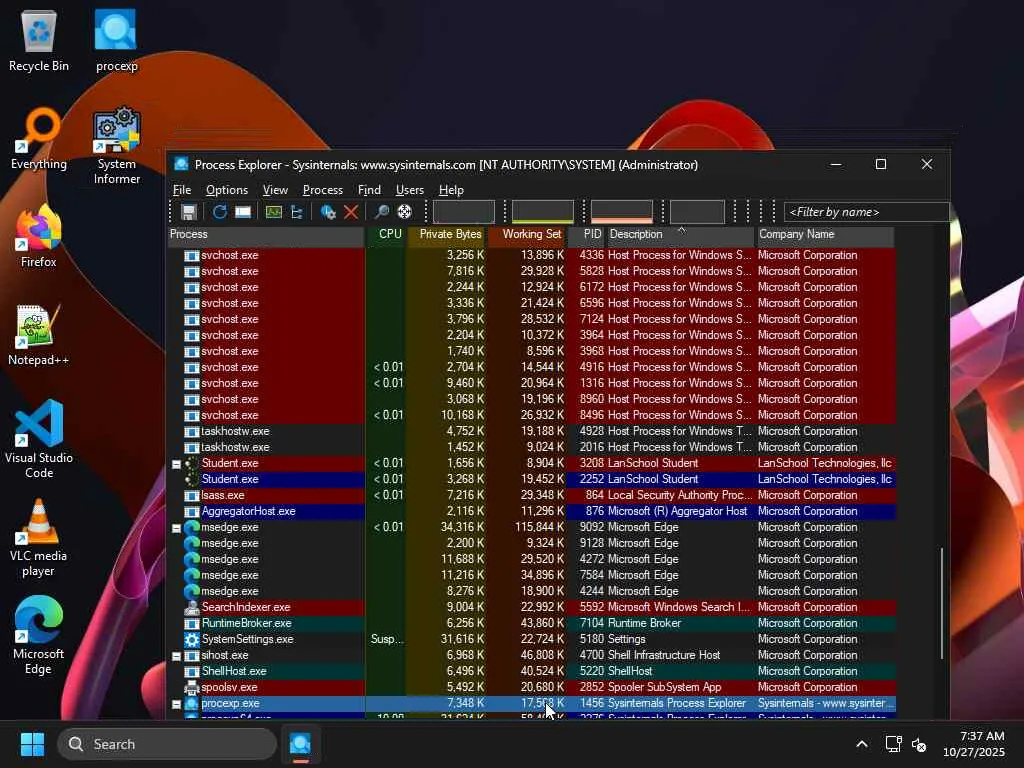The image size is (1024, 768).
Task: Open the physical memory mini graph
Action: pyautogui.click(x=622, y=212)
